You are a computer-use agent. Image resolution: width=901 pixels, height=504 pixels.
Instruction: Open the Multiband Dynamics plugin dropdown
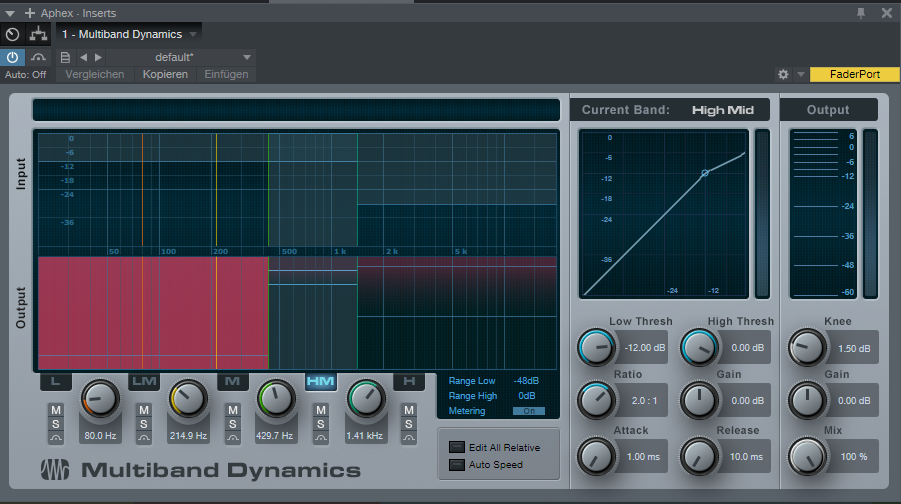tap(129, 34)
